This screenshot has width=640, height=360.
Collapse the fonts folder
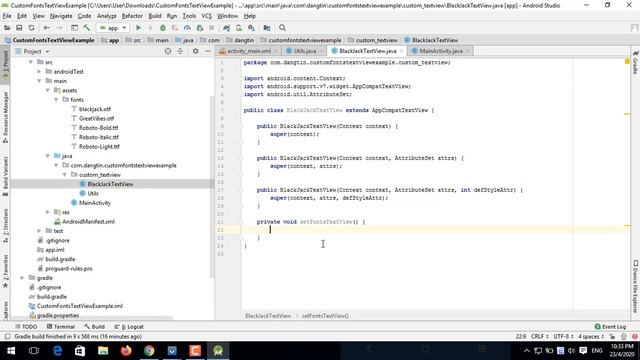56,100
